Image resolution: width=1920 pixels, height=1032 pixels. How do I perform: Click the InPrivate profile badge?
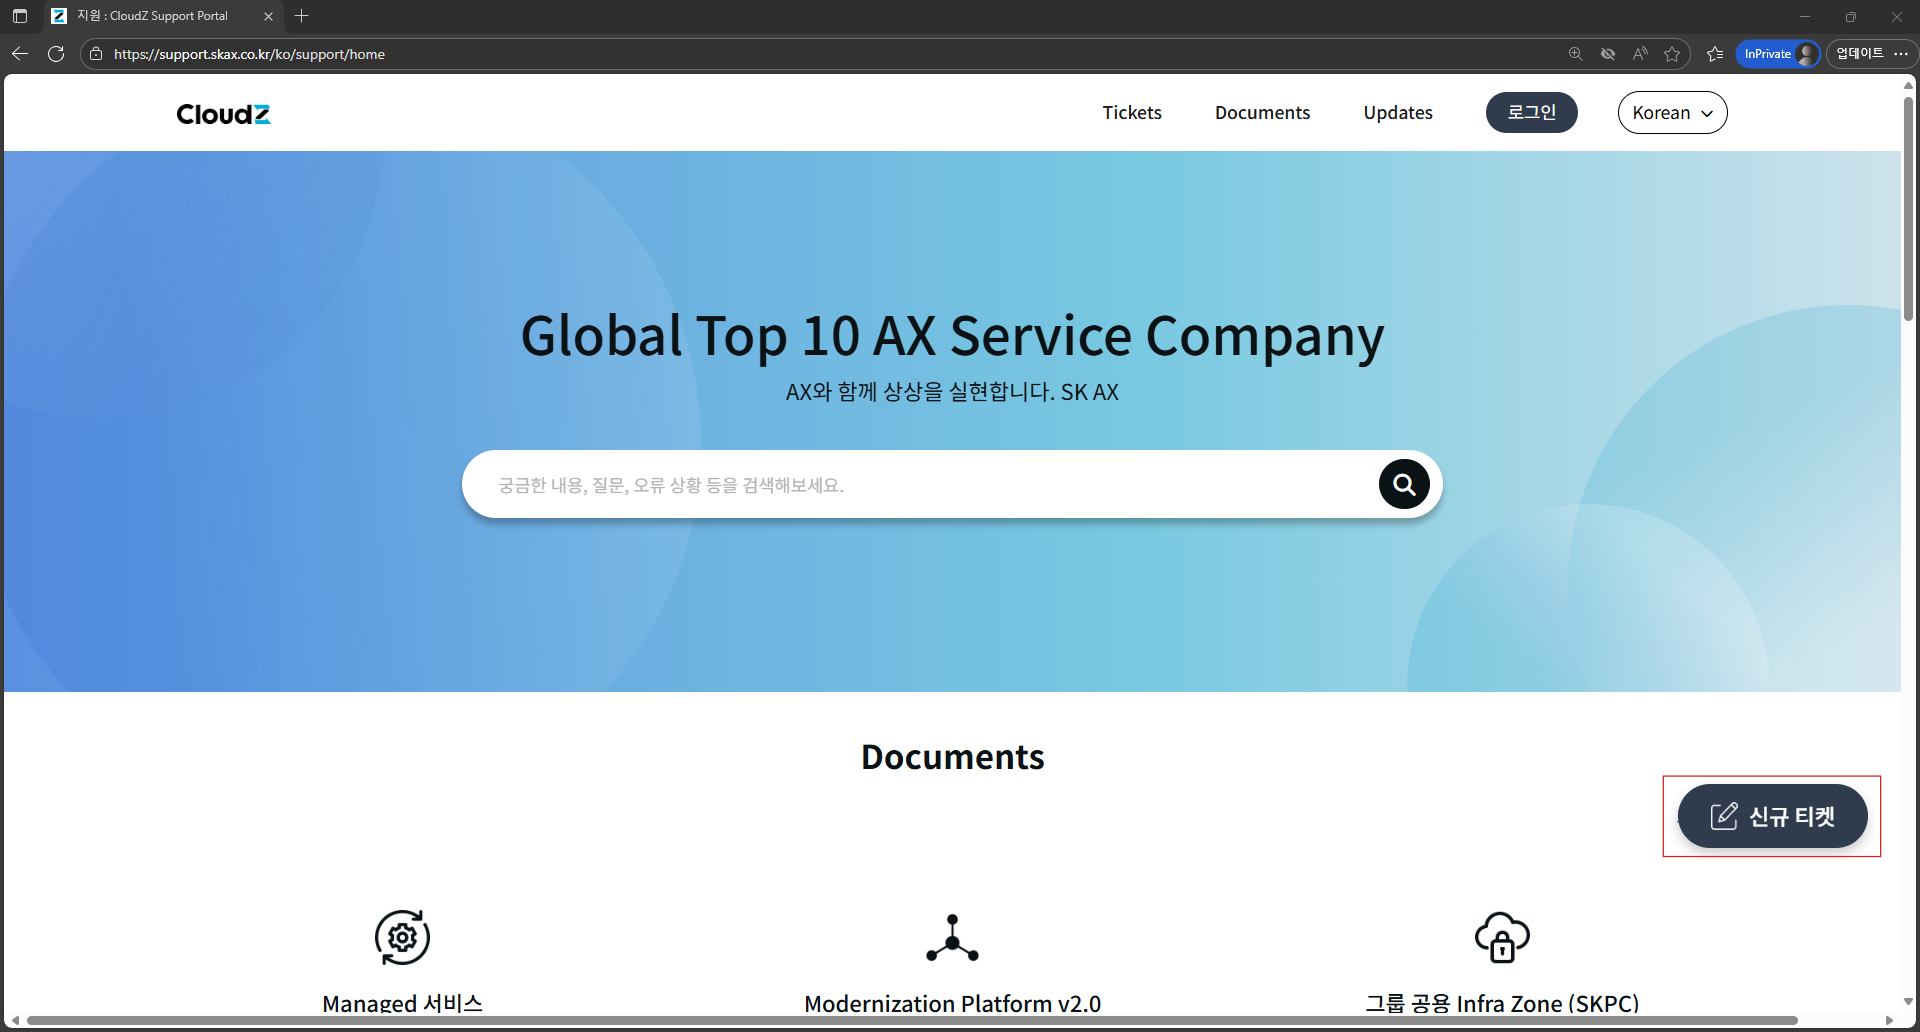pos(1778,54)
